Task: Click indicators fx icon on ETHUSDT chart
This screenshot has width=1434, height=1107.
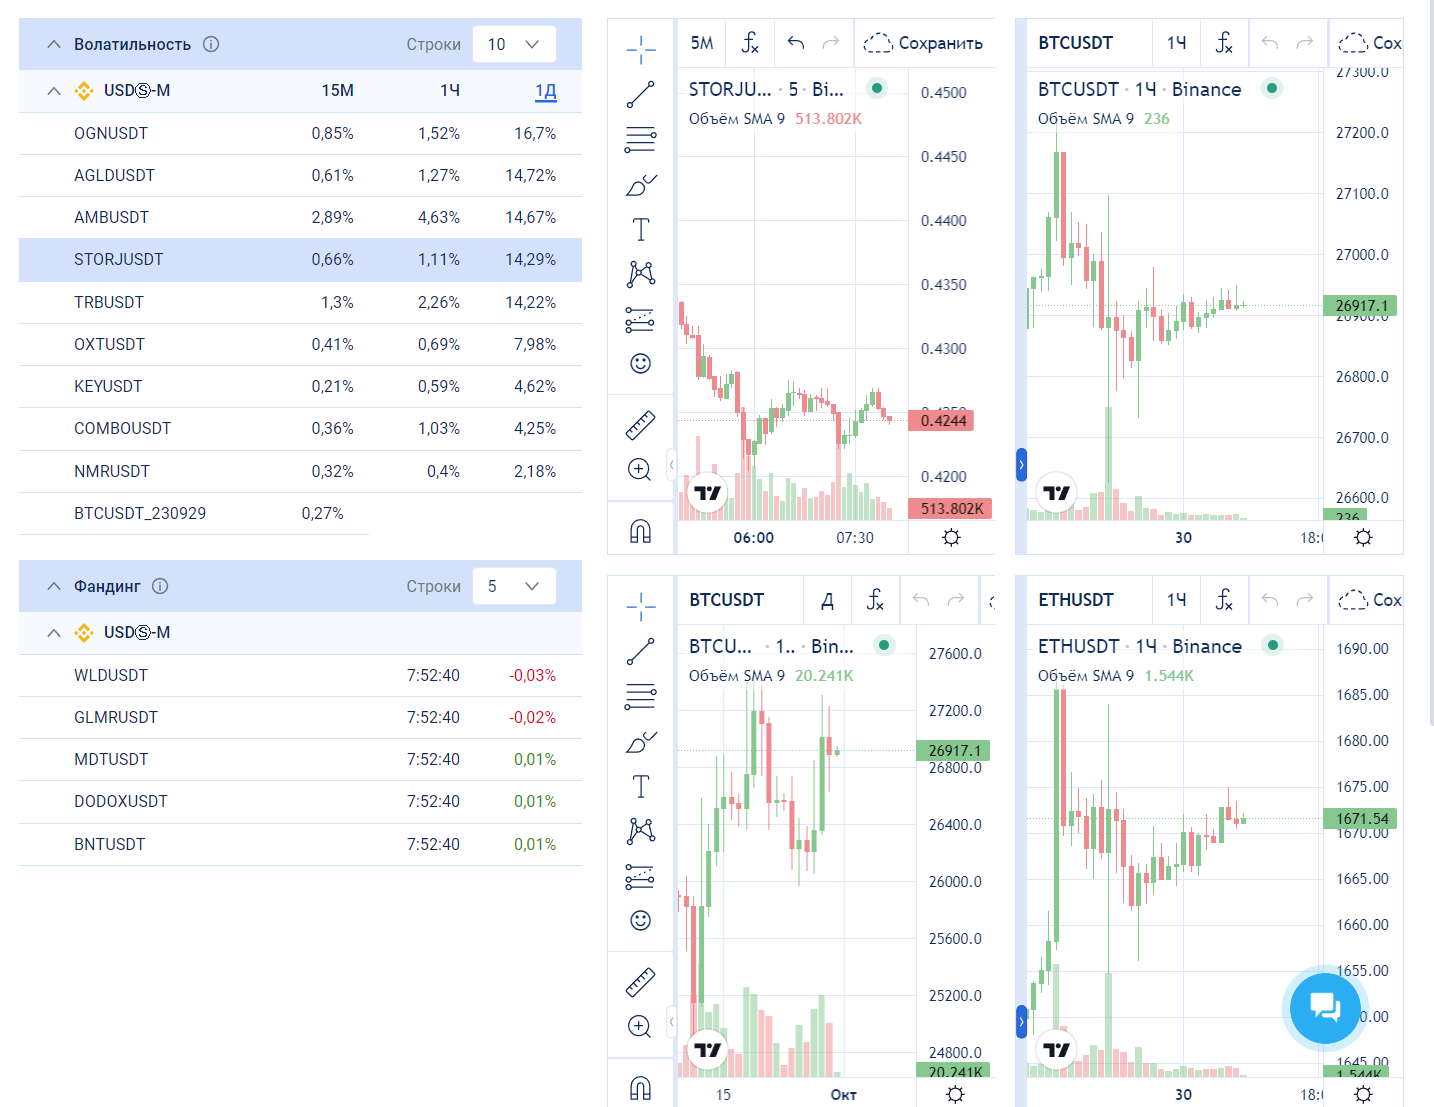Action: [1224, 600]
